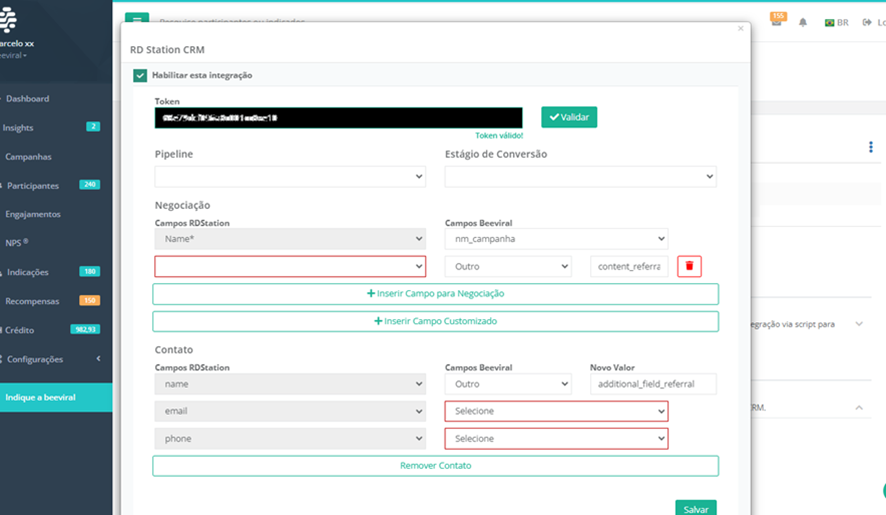886x515 pixels.
Task: Click the 180 badge on Indicações
Action: 90,271
